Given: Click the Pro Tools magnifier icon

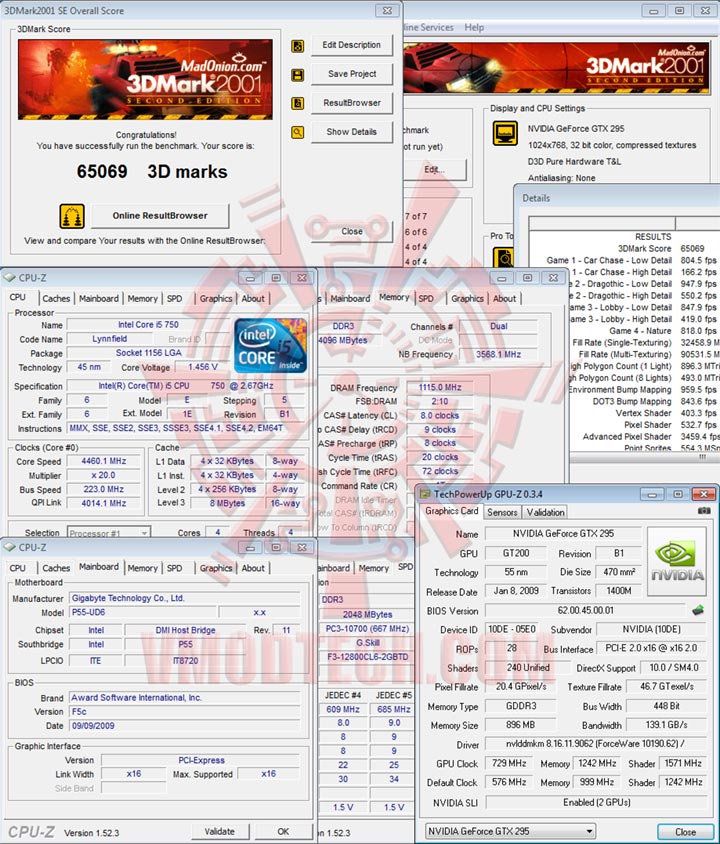Looking at the screenshot, I should (x=503, y=257).
